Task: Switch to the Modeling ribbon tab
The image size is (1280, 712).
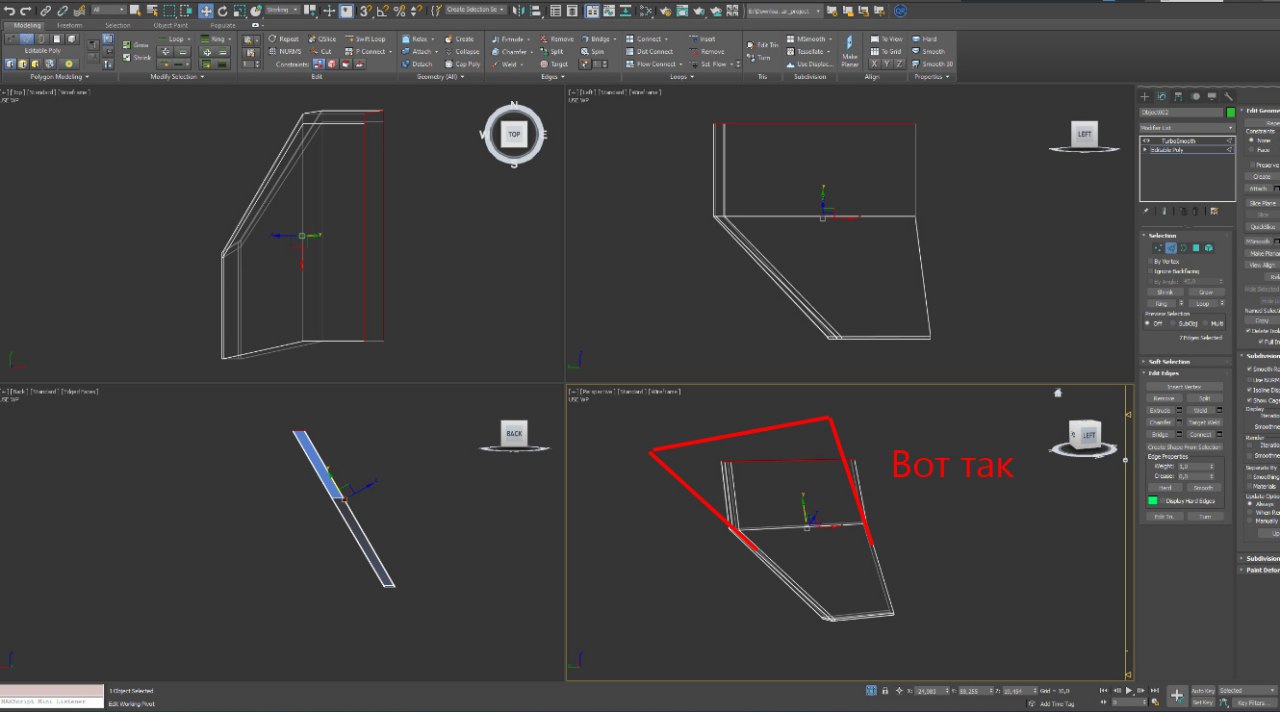Action: click(x=28, y=25)
